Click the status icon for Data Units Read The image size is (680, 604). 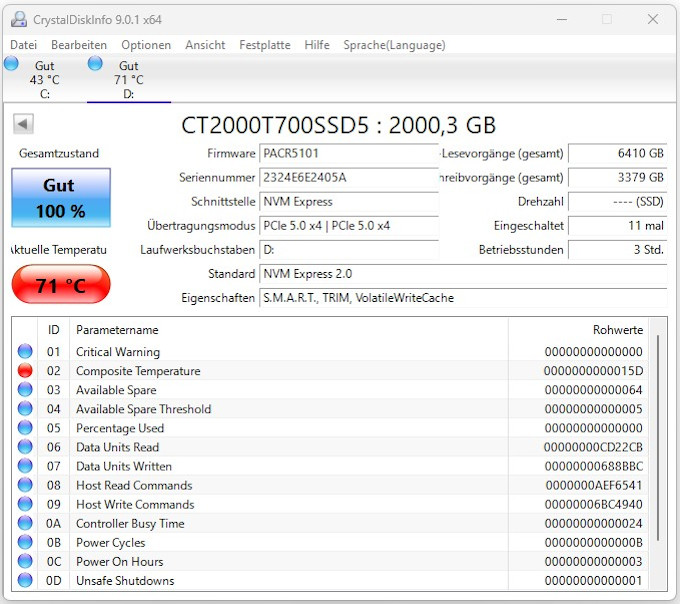click(25, 447)
